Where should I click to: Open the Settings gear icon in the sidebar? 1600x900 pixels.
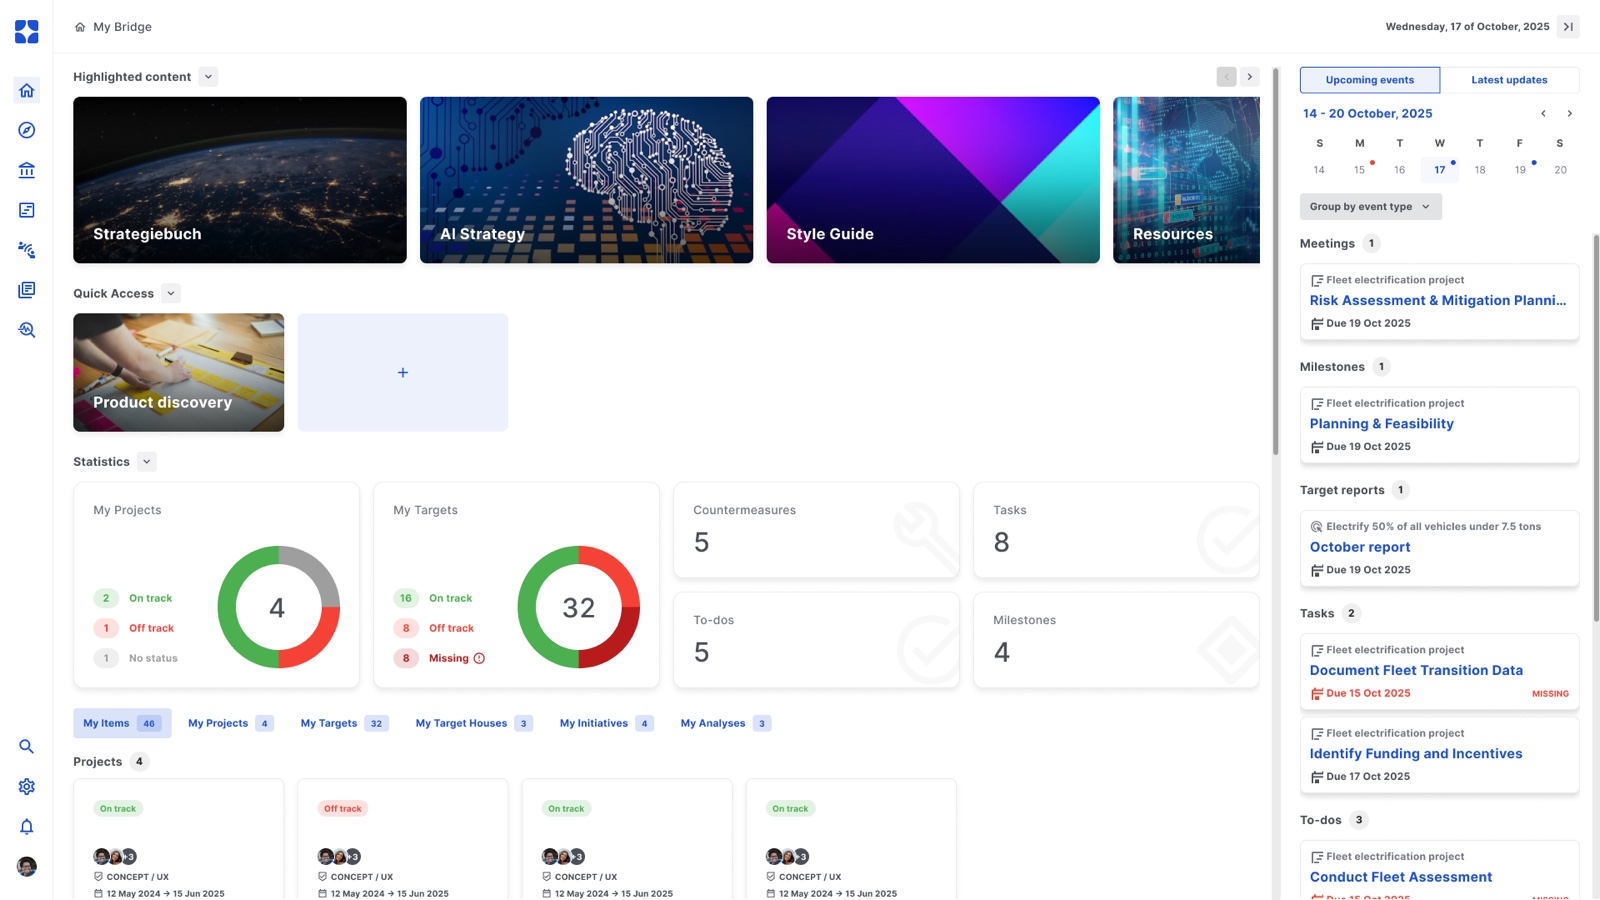pos(27,787)
